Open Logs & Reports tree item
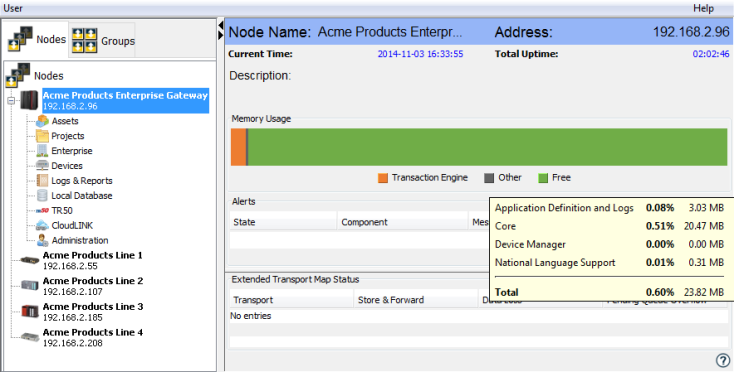The width and height of the screenshot is (734, 372). [81, 181]
